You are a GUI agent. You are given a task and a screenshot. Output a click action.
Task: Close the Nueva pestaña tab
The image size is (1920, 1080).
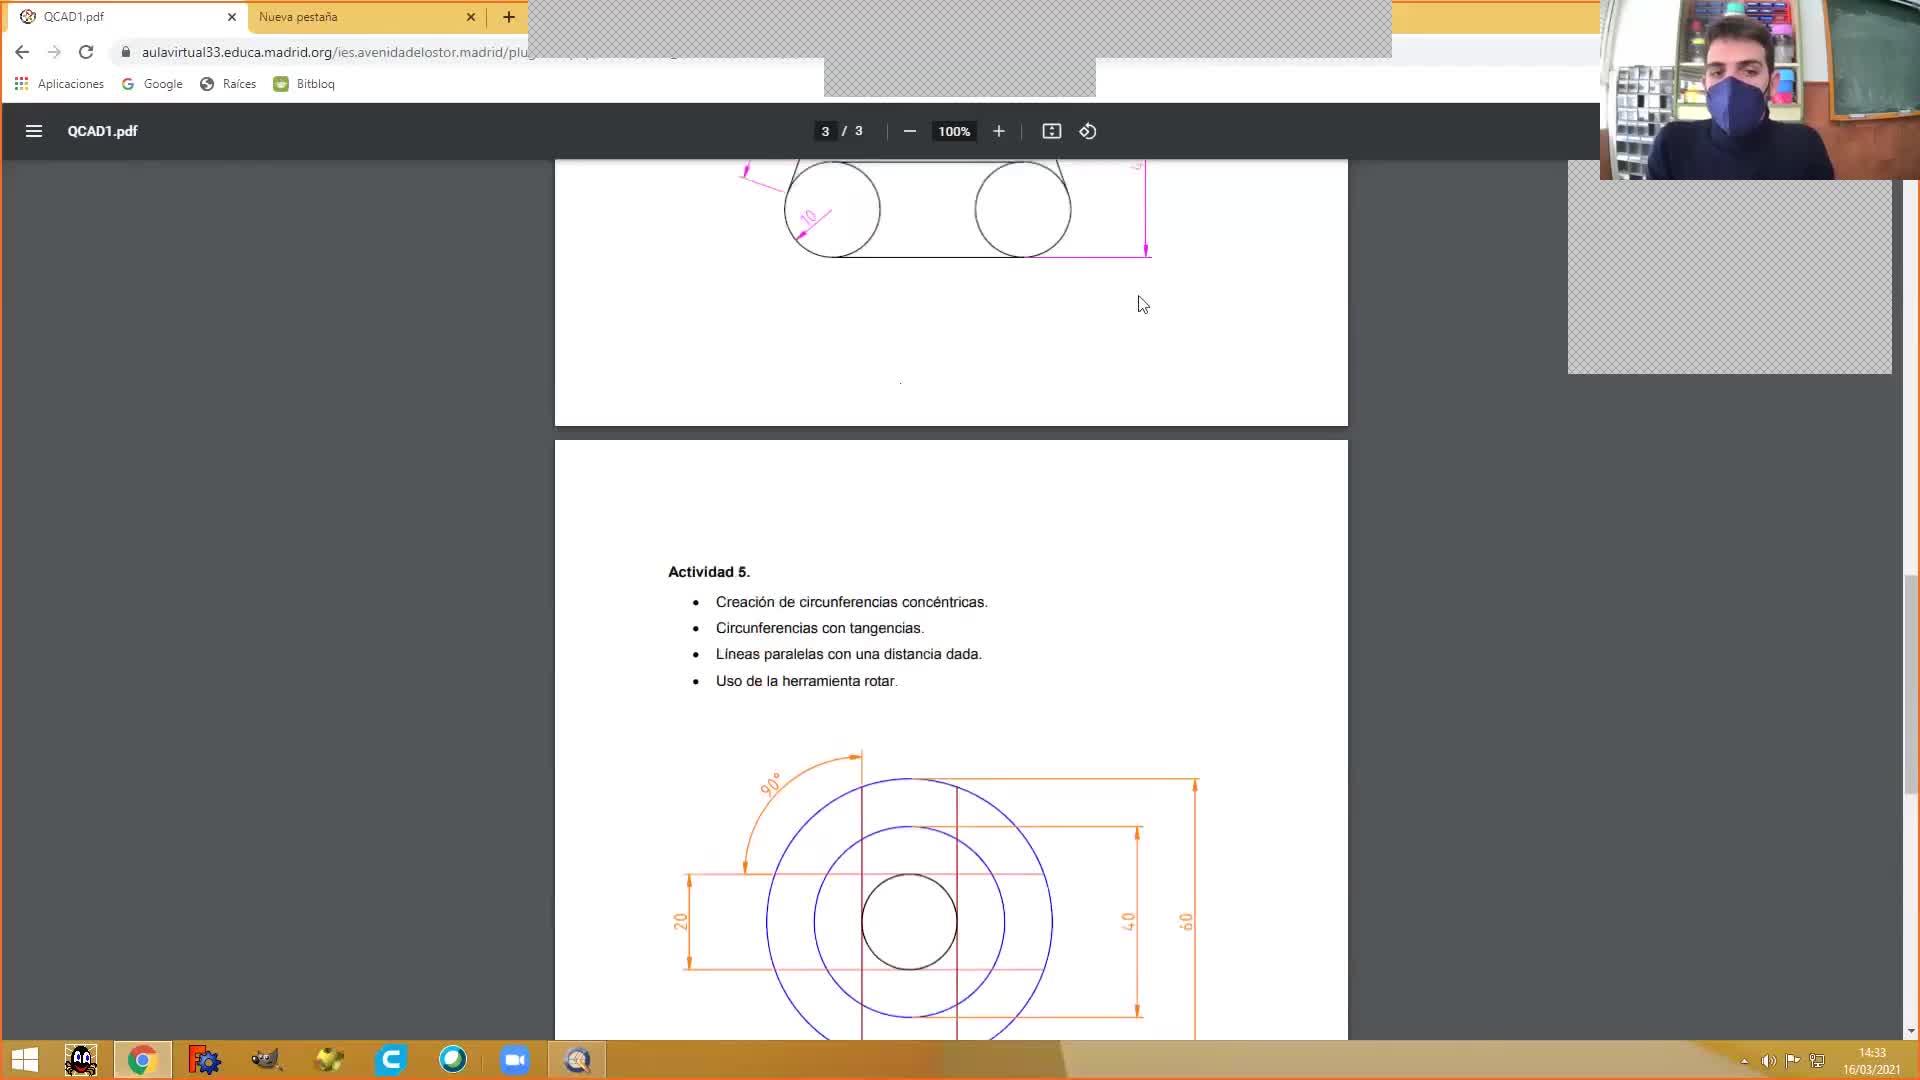tap(471, 17)
